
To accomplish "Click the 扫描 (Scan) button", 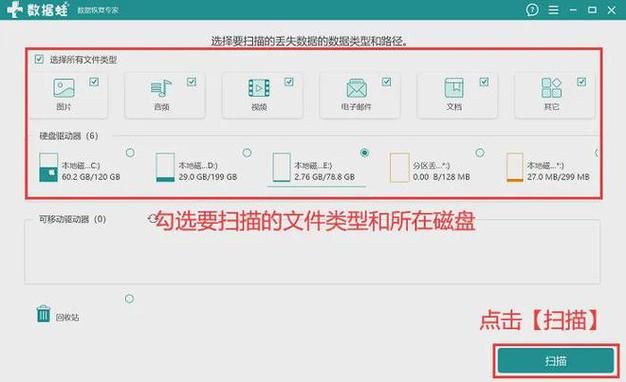I will [x=555, y=361].
